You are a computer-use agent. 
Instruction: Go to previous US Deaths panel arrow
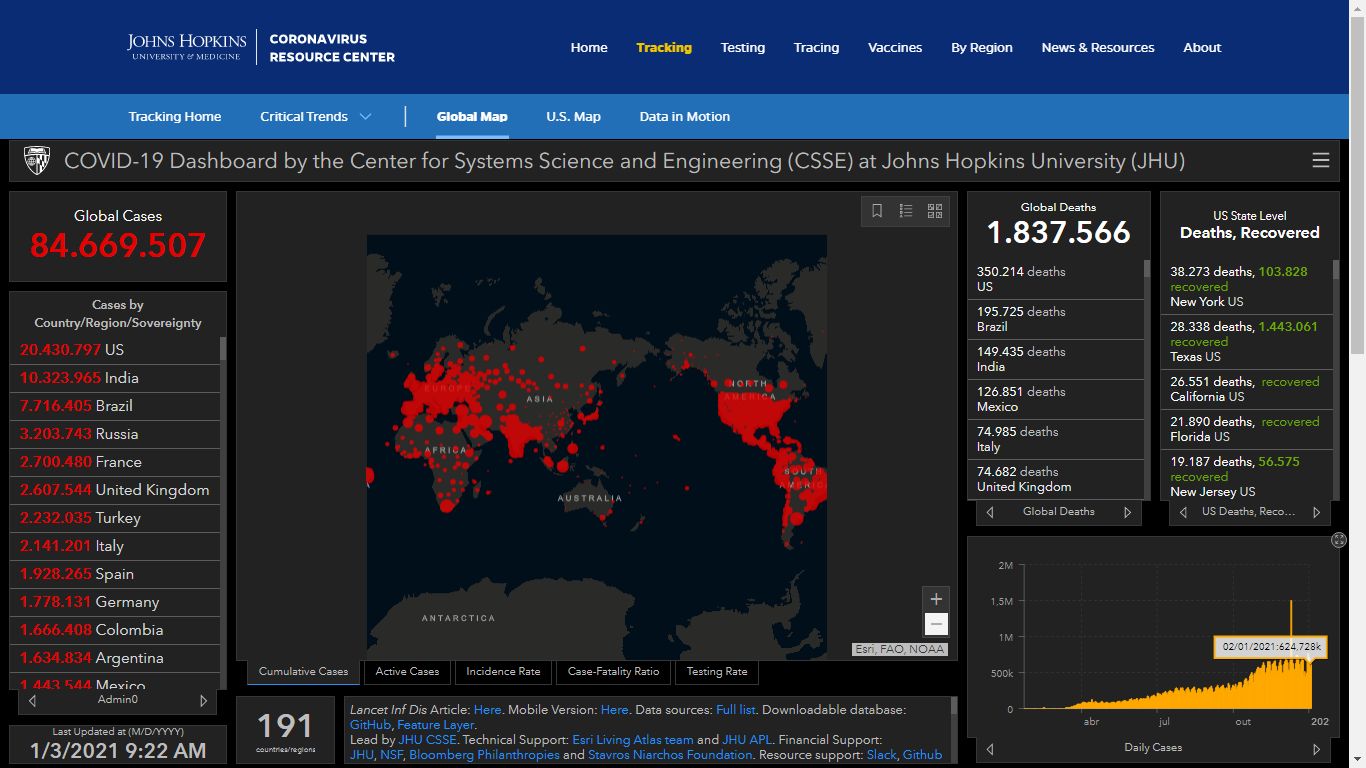click(x=1183, y=512)
